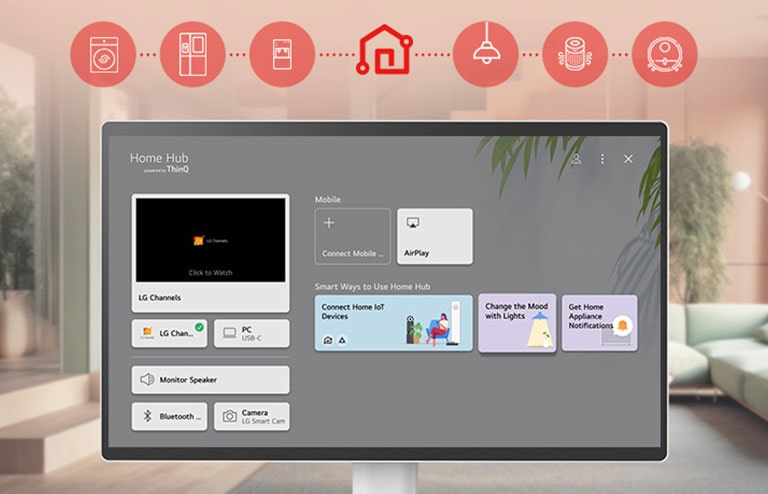This screenshot has width=768, height=494.
Task: Click the Bluetooth symbol icon
Action: 147,416
